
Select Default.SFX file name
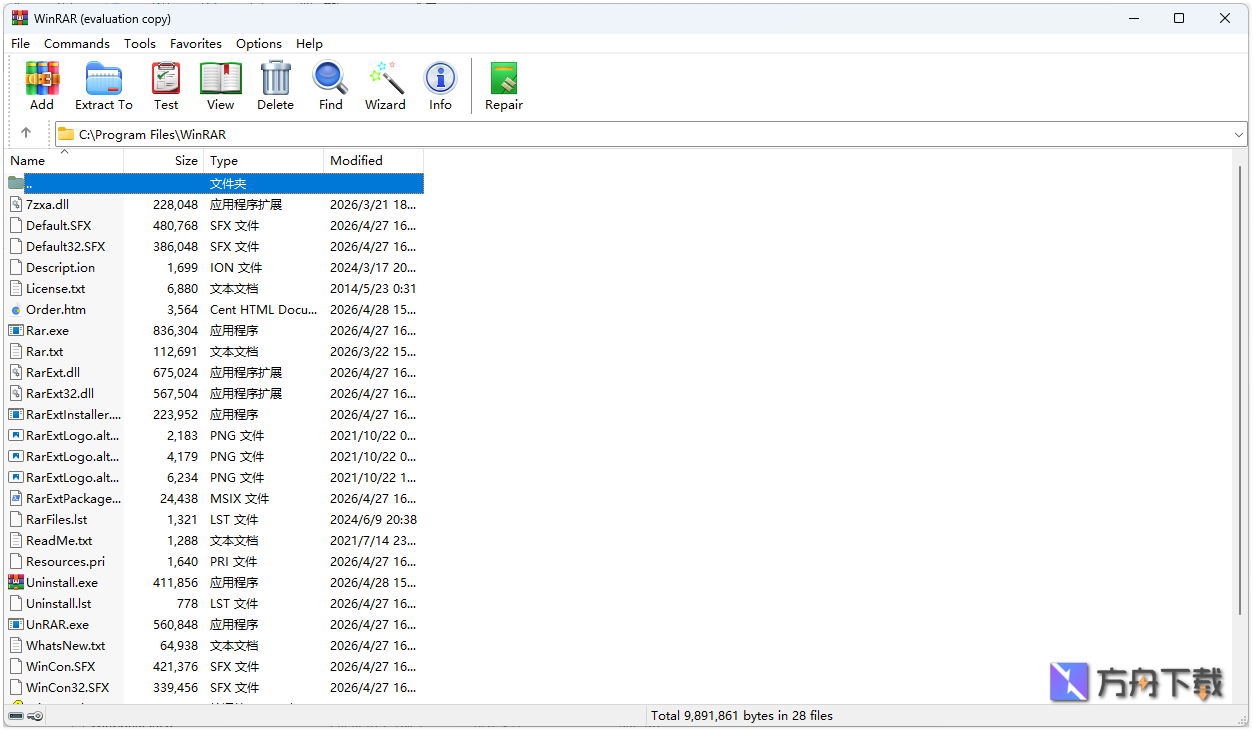[58, 225]
